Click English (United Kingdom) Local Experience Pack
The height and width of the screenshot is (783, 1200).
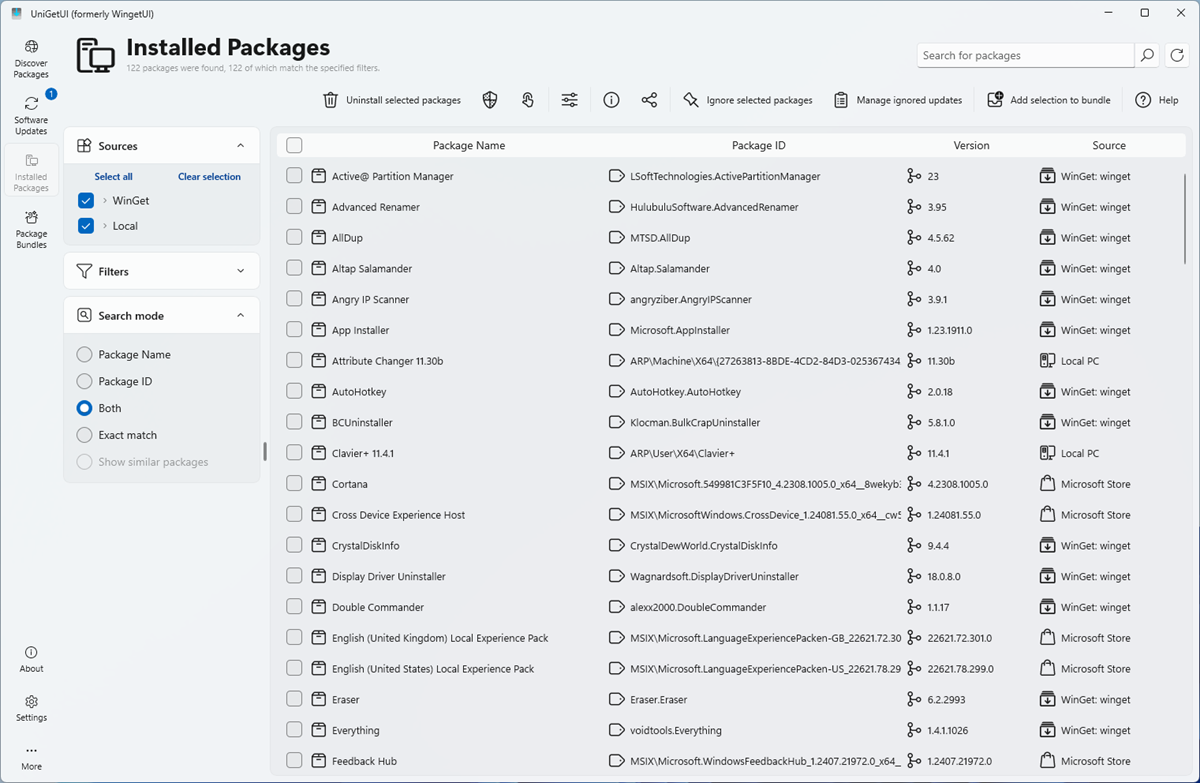440,638
